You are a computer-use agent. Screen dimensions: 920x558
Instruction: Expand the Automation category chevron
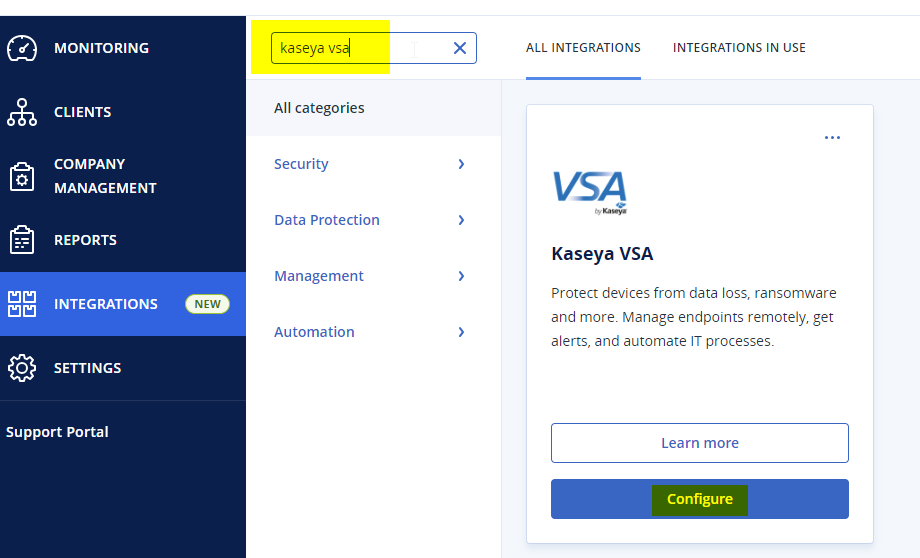click(461, 332)
